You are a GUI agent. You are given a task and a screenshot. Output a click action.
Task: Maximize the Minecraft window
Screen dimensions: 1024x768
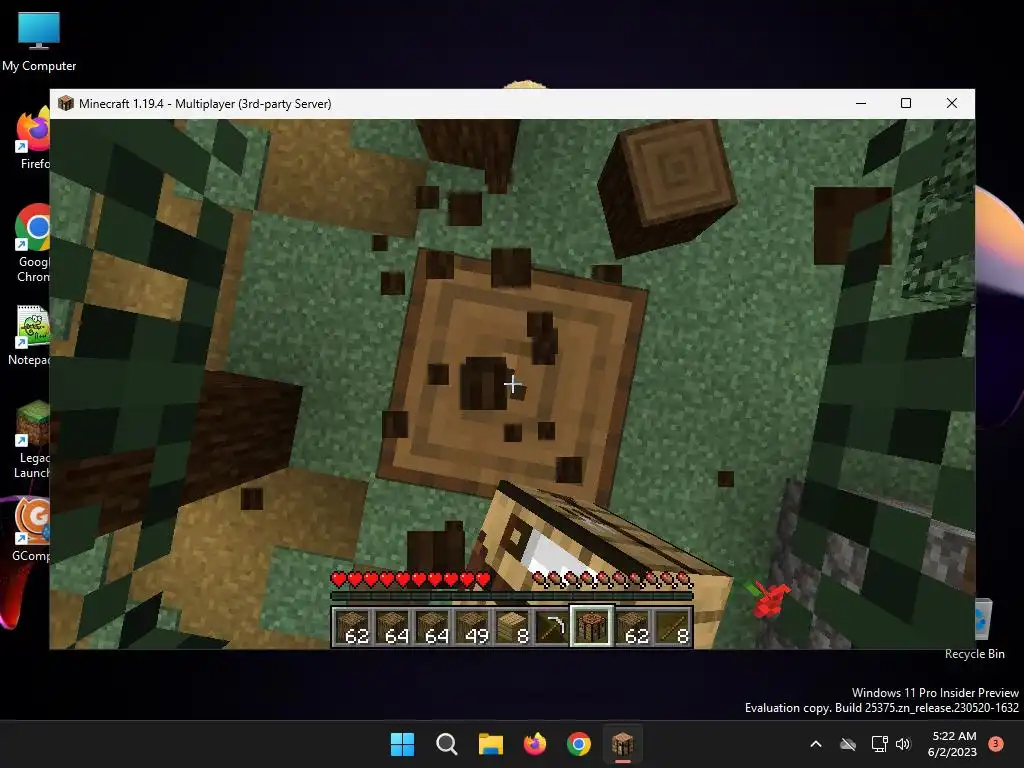click(906, 103)
